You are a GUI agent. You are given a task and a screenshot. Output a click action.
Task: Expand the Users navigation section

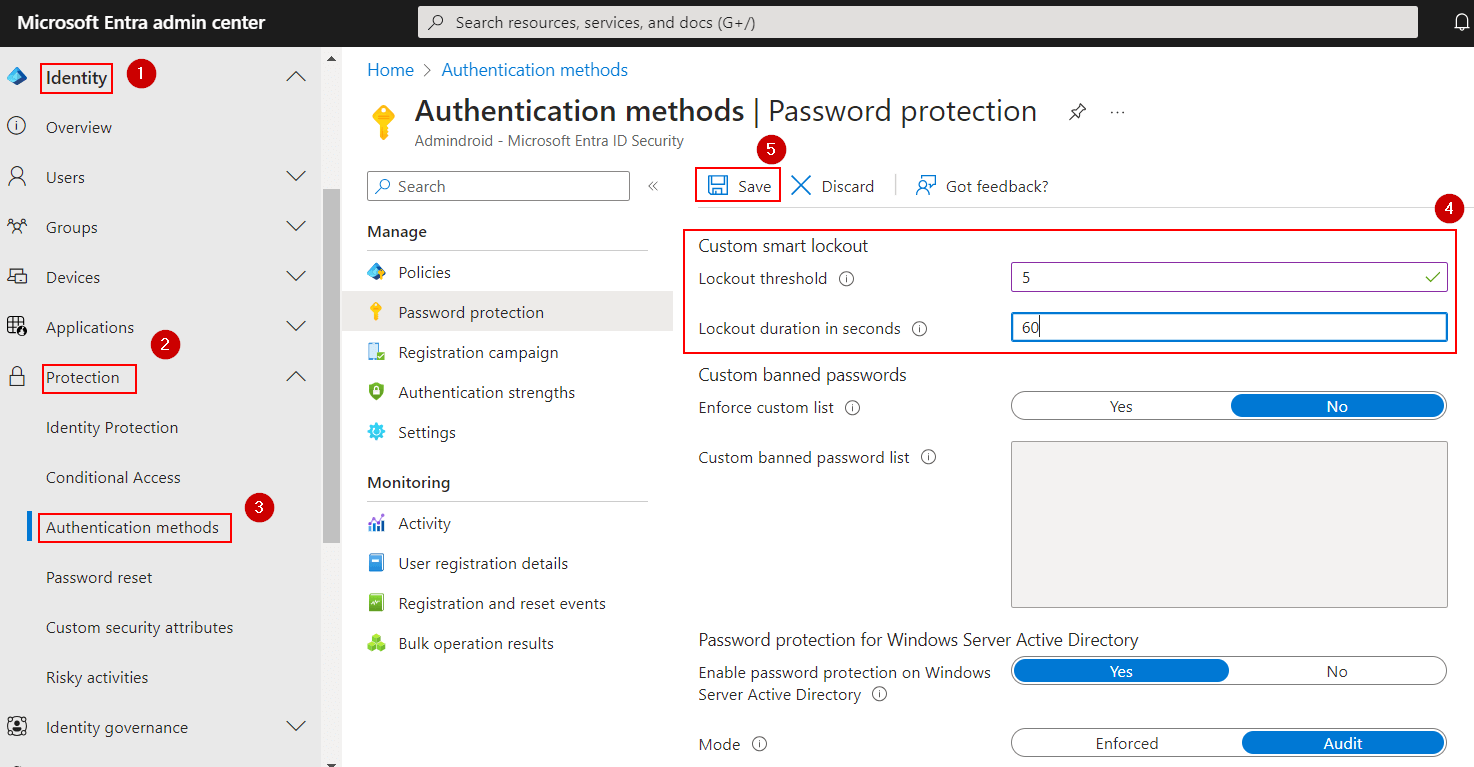pyautogui.click(x=294, y=176)
